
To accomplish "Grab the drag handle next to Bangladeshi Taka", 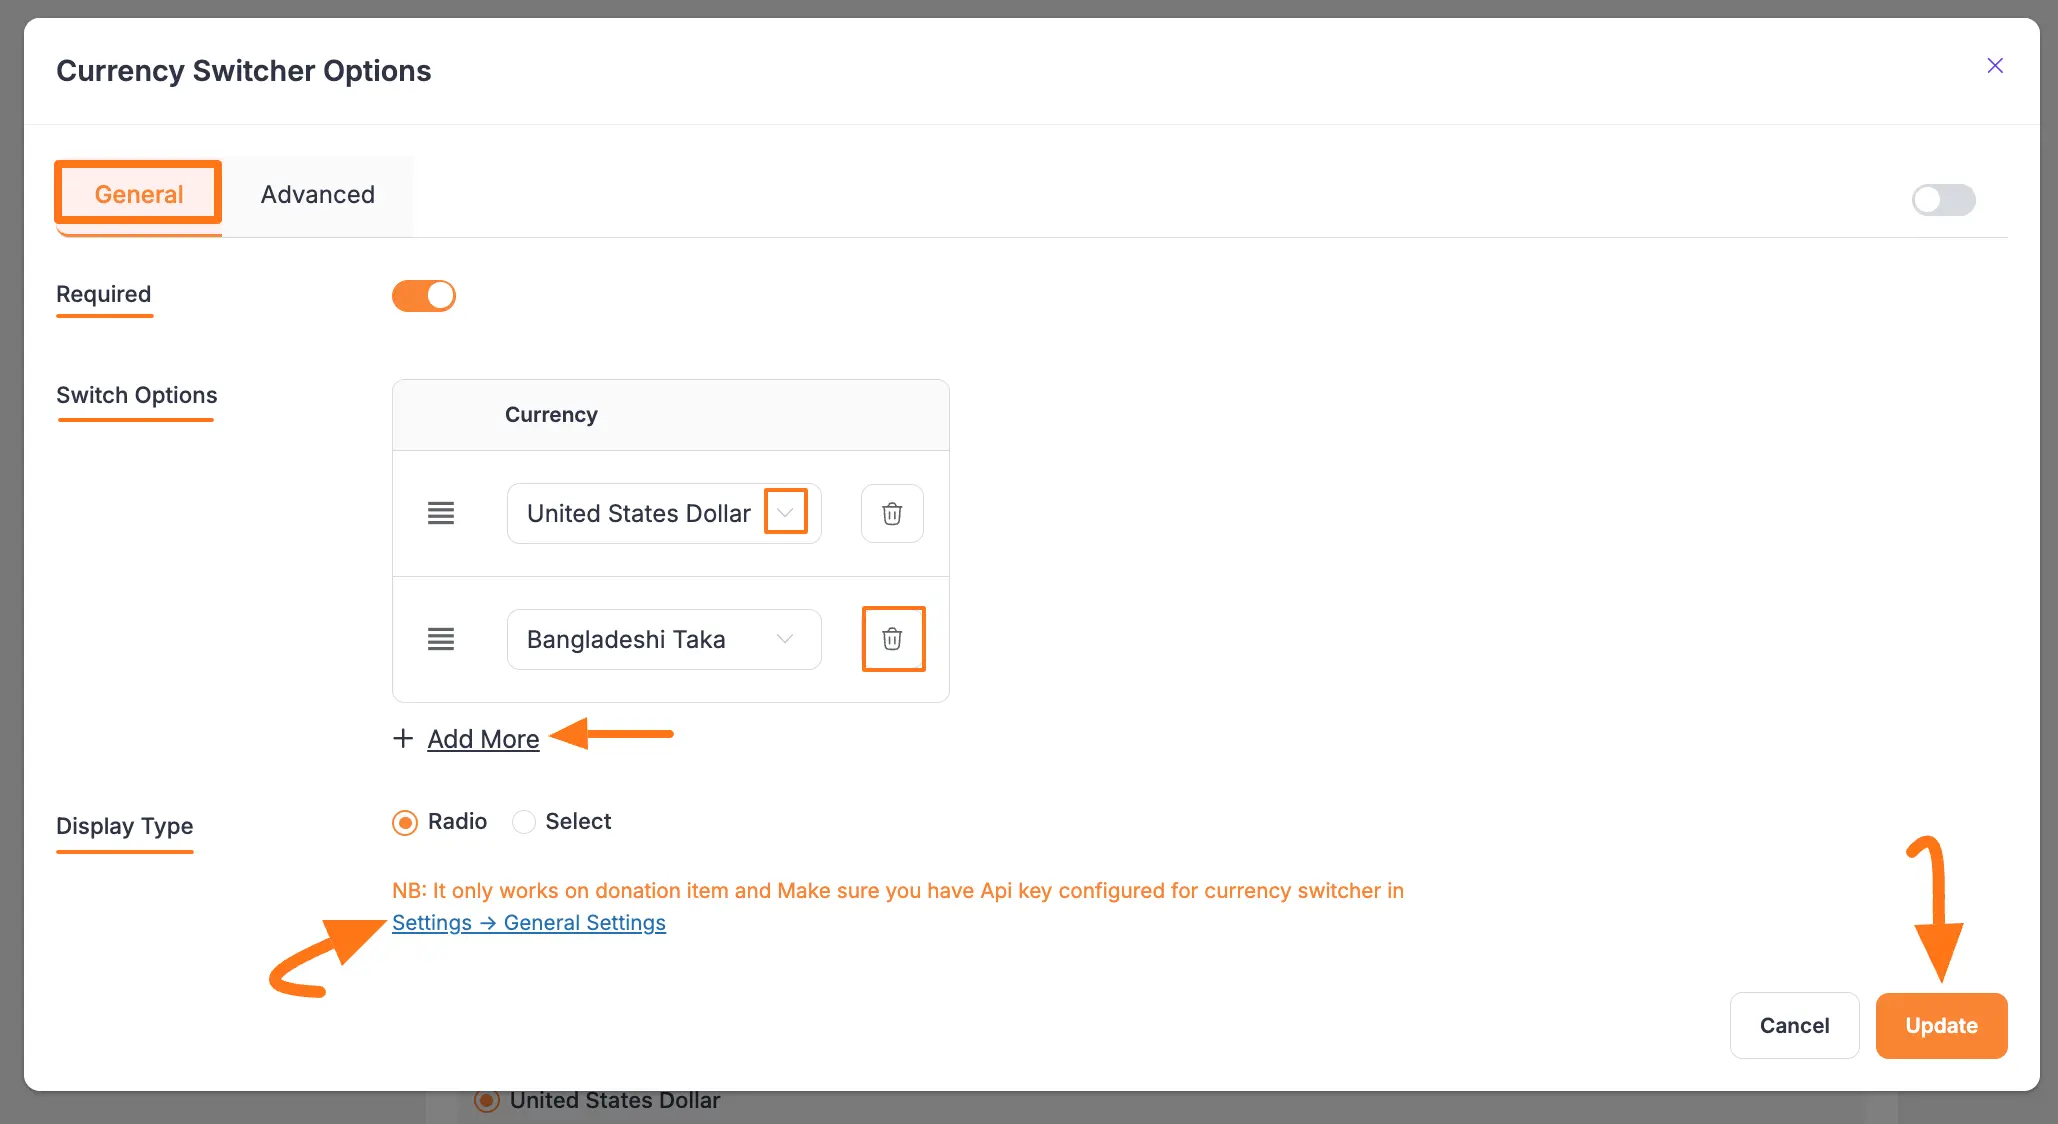I will 440,639.
